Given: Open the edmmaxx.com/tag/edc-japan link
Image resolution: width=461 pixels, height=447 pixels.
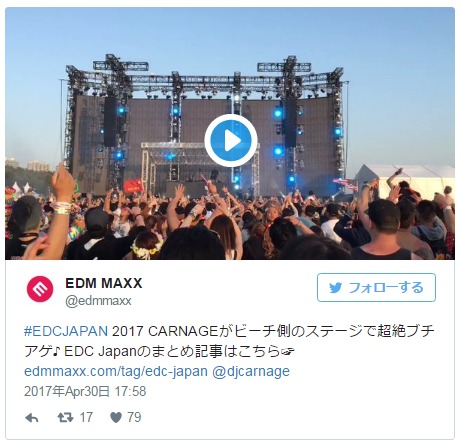Looking at the screenshot, I should [116, 371].
